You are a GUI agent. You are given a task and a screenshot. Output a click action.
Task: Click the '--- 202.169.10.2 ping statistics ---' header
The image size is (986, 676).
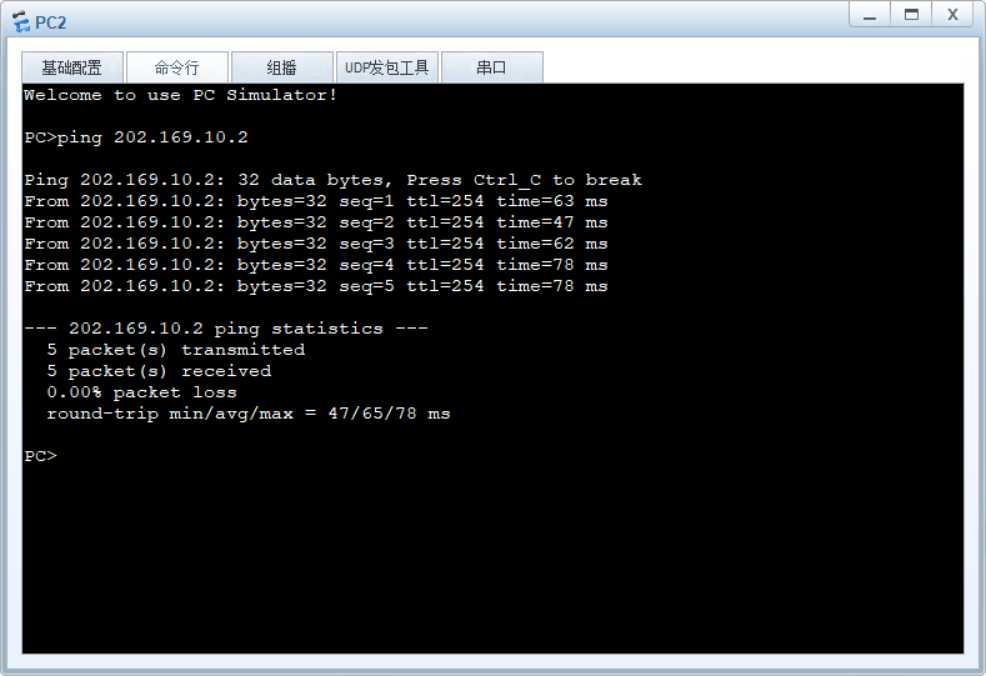[226, 328]
